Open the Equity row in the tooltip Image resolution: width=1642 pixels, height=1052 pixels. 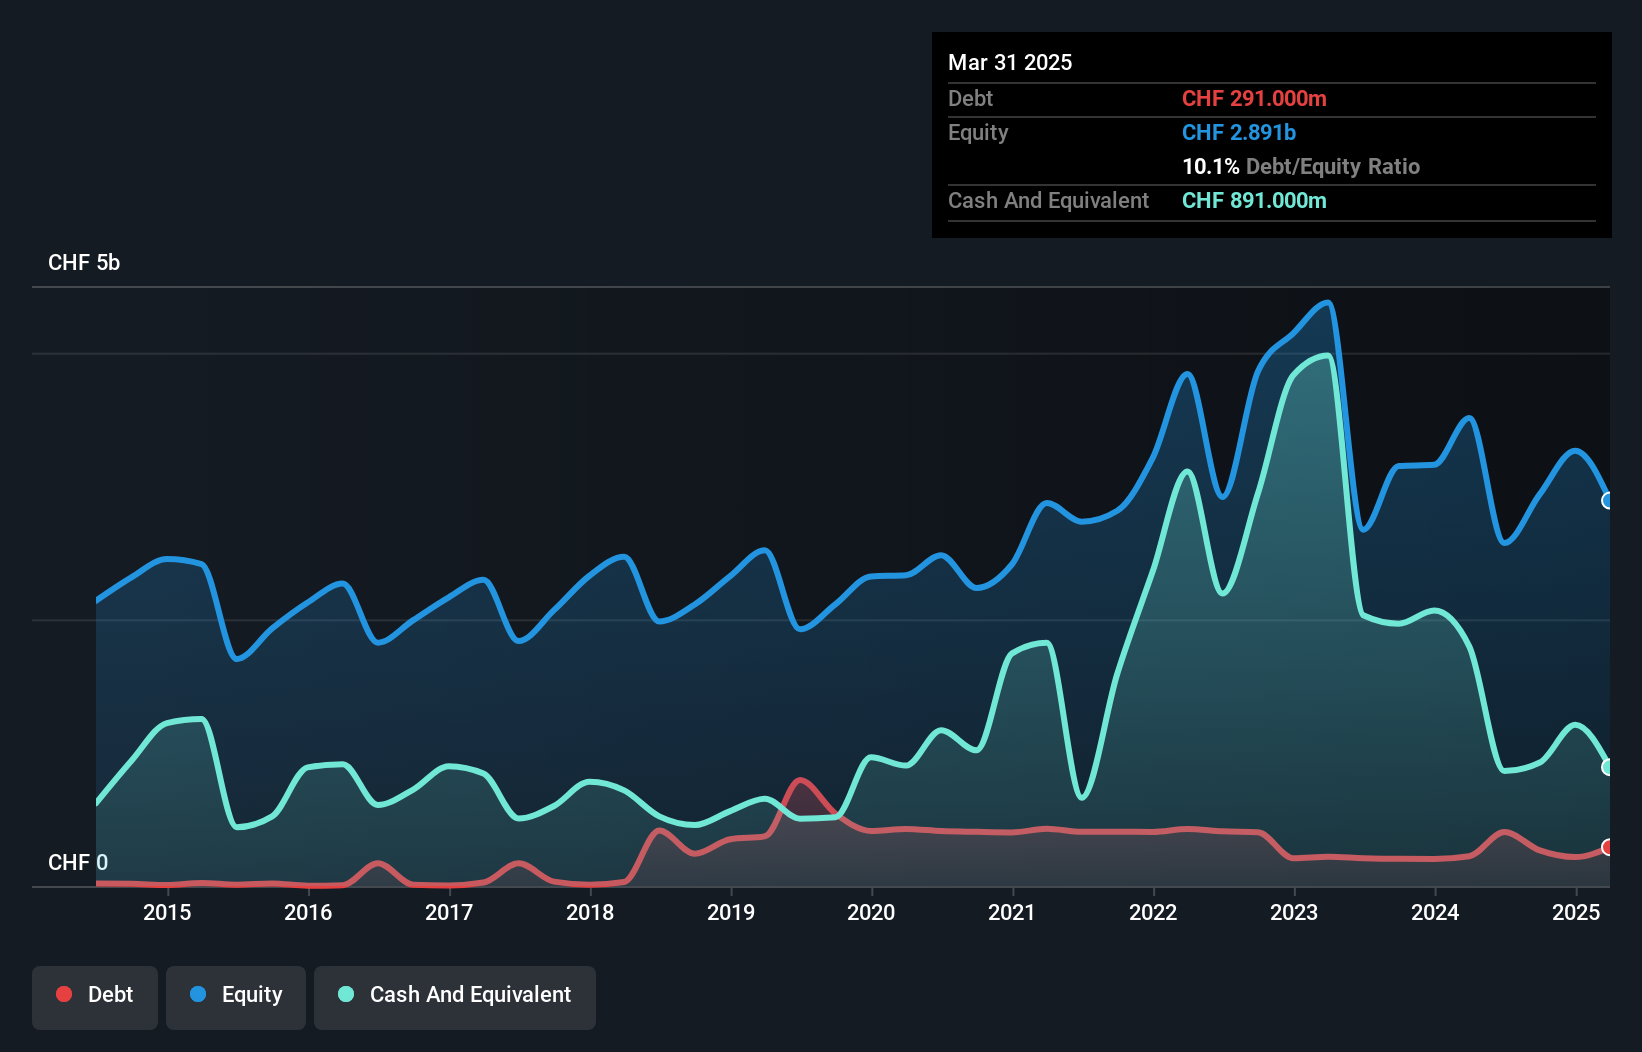tap(978, 132)
